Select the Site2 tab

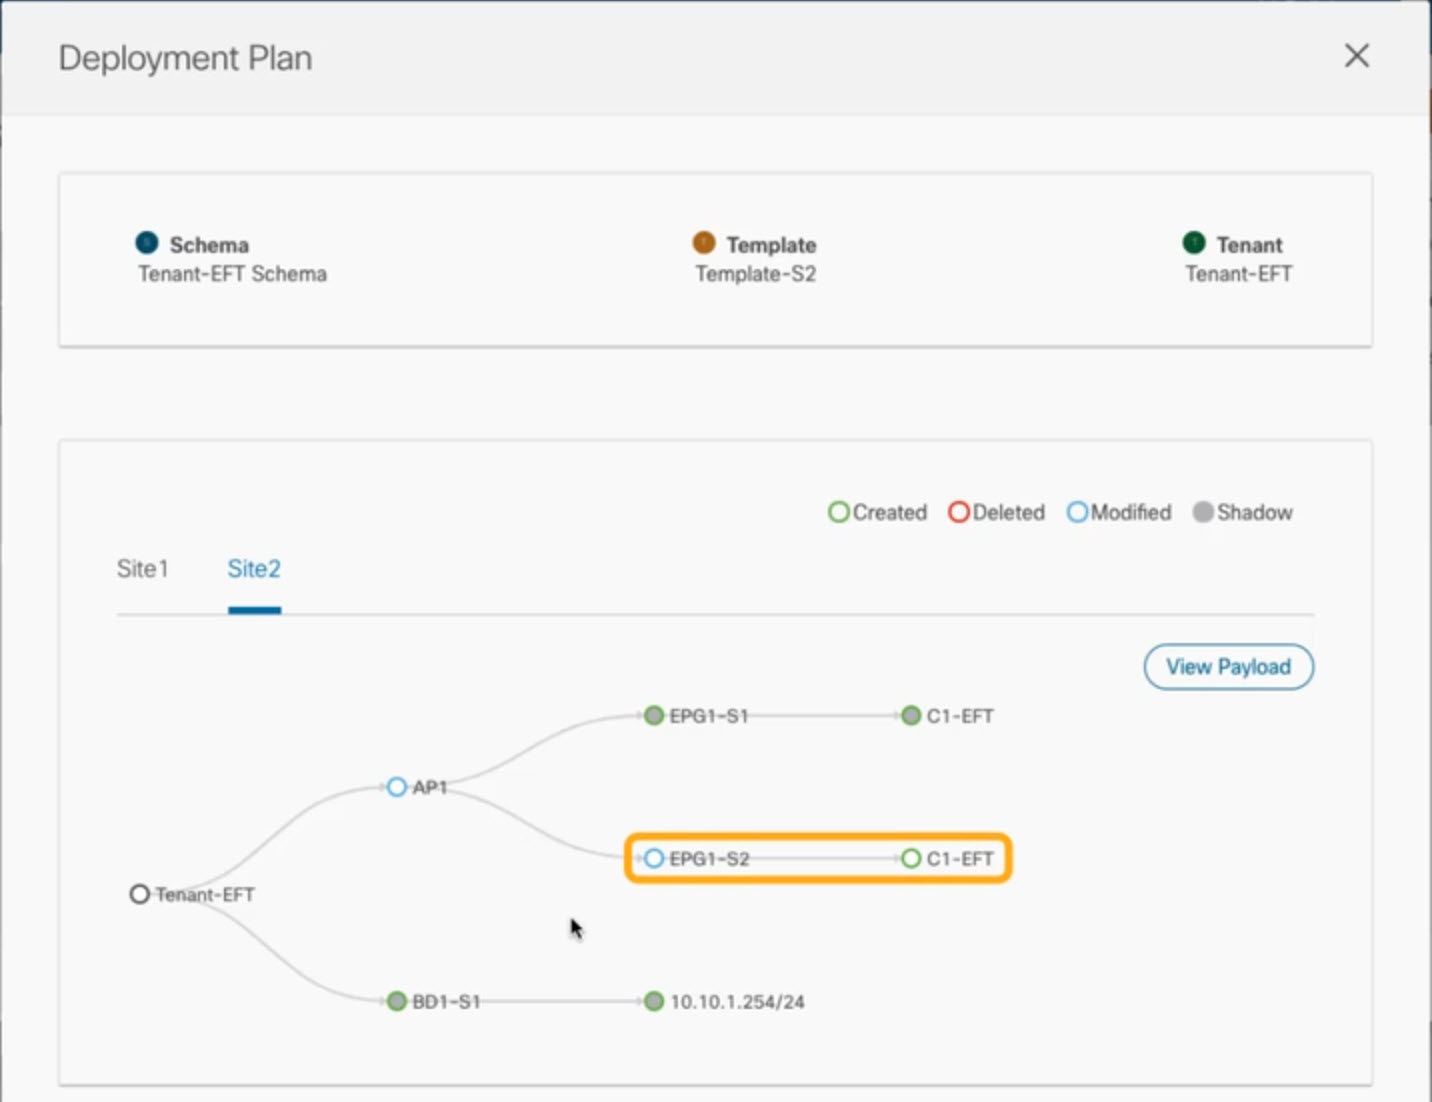click(x=254, y=569)
